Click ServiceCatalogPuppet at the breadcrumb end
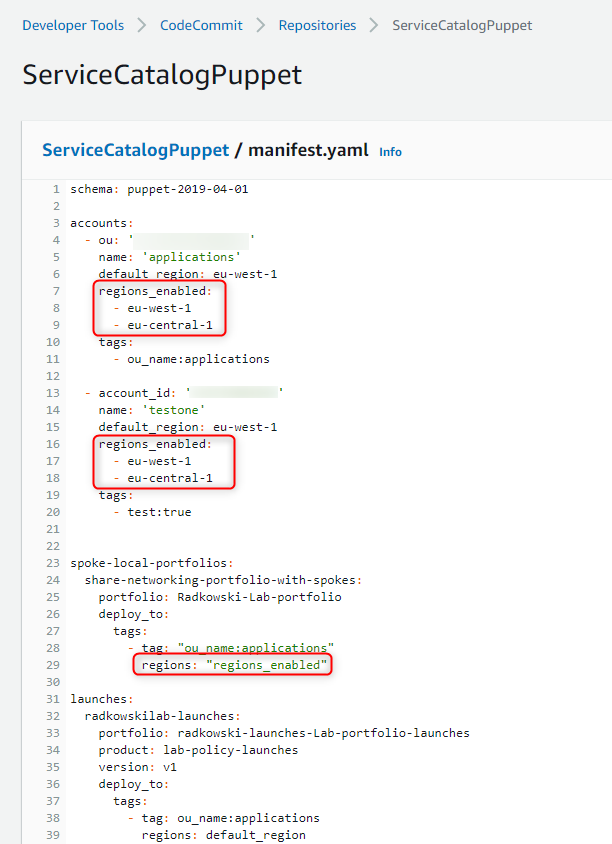This screenshot has height=844, width=612. coord(462,25)
